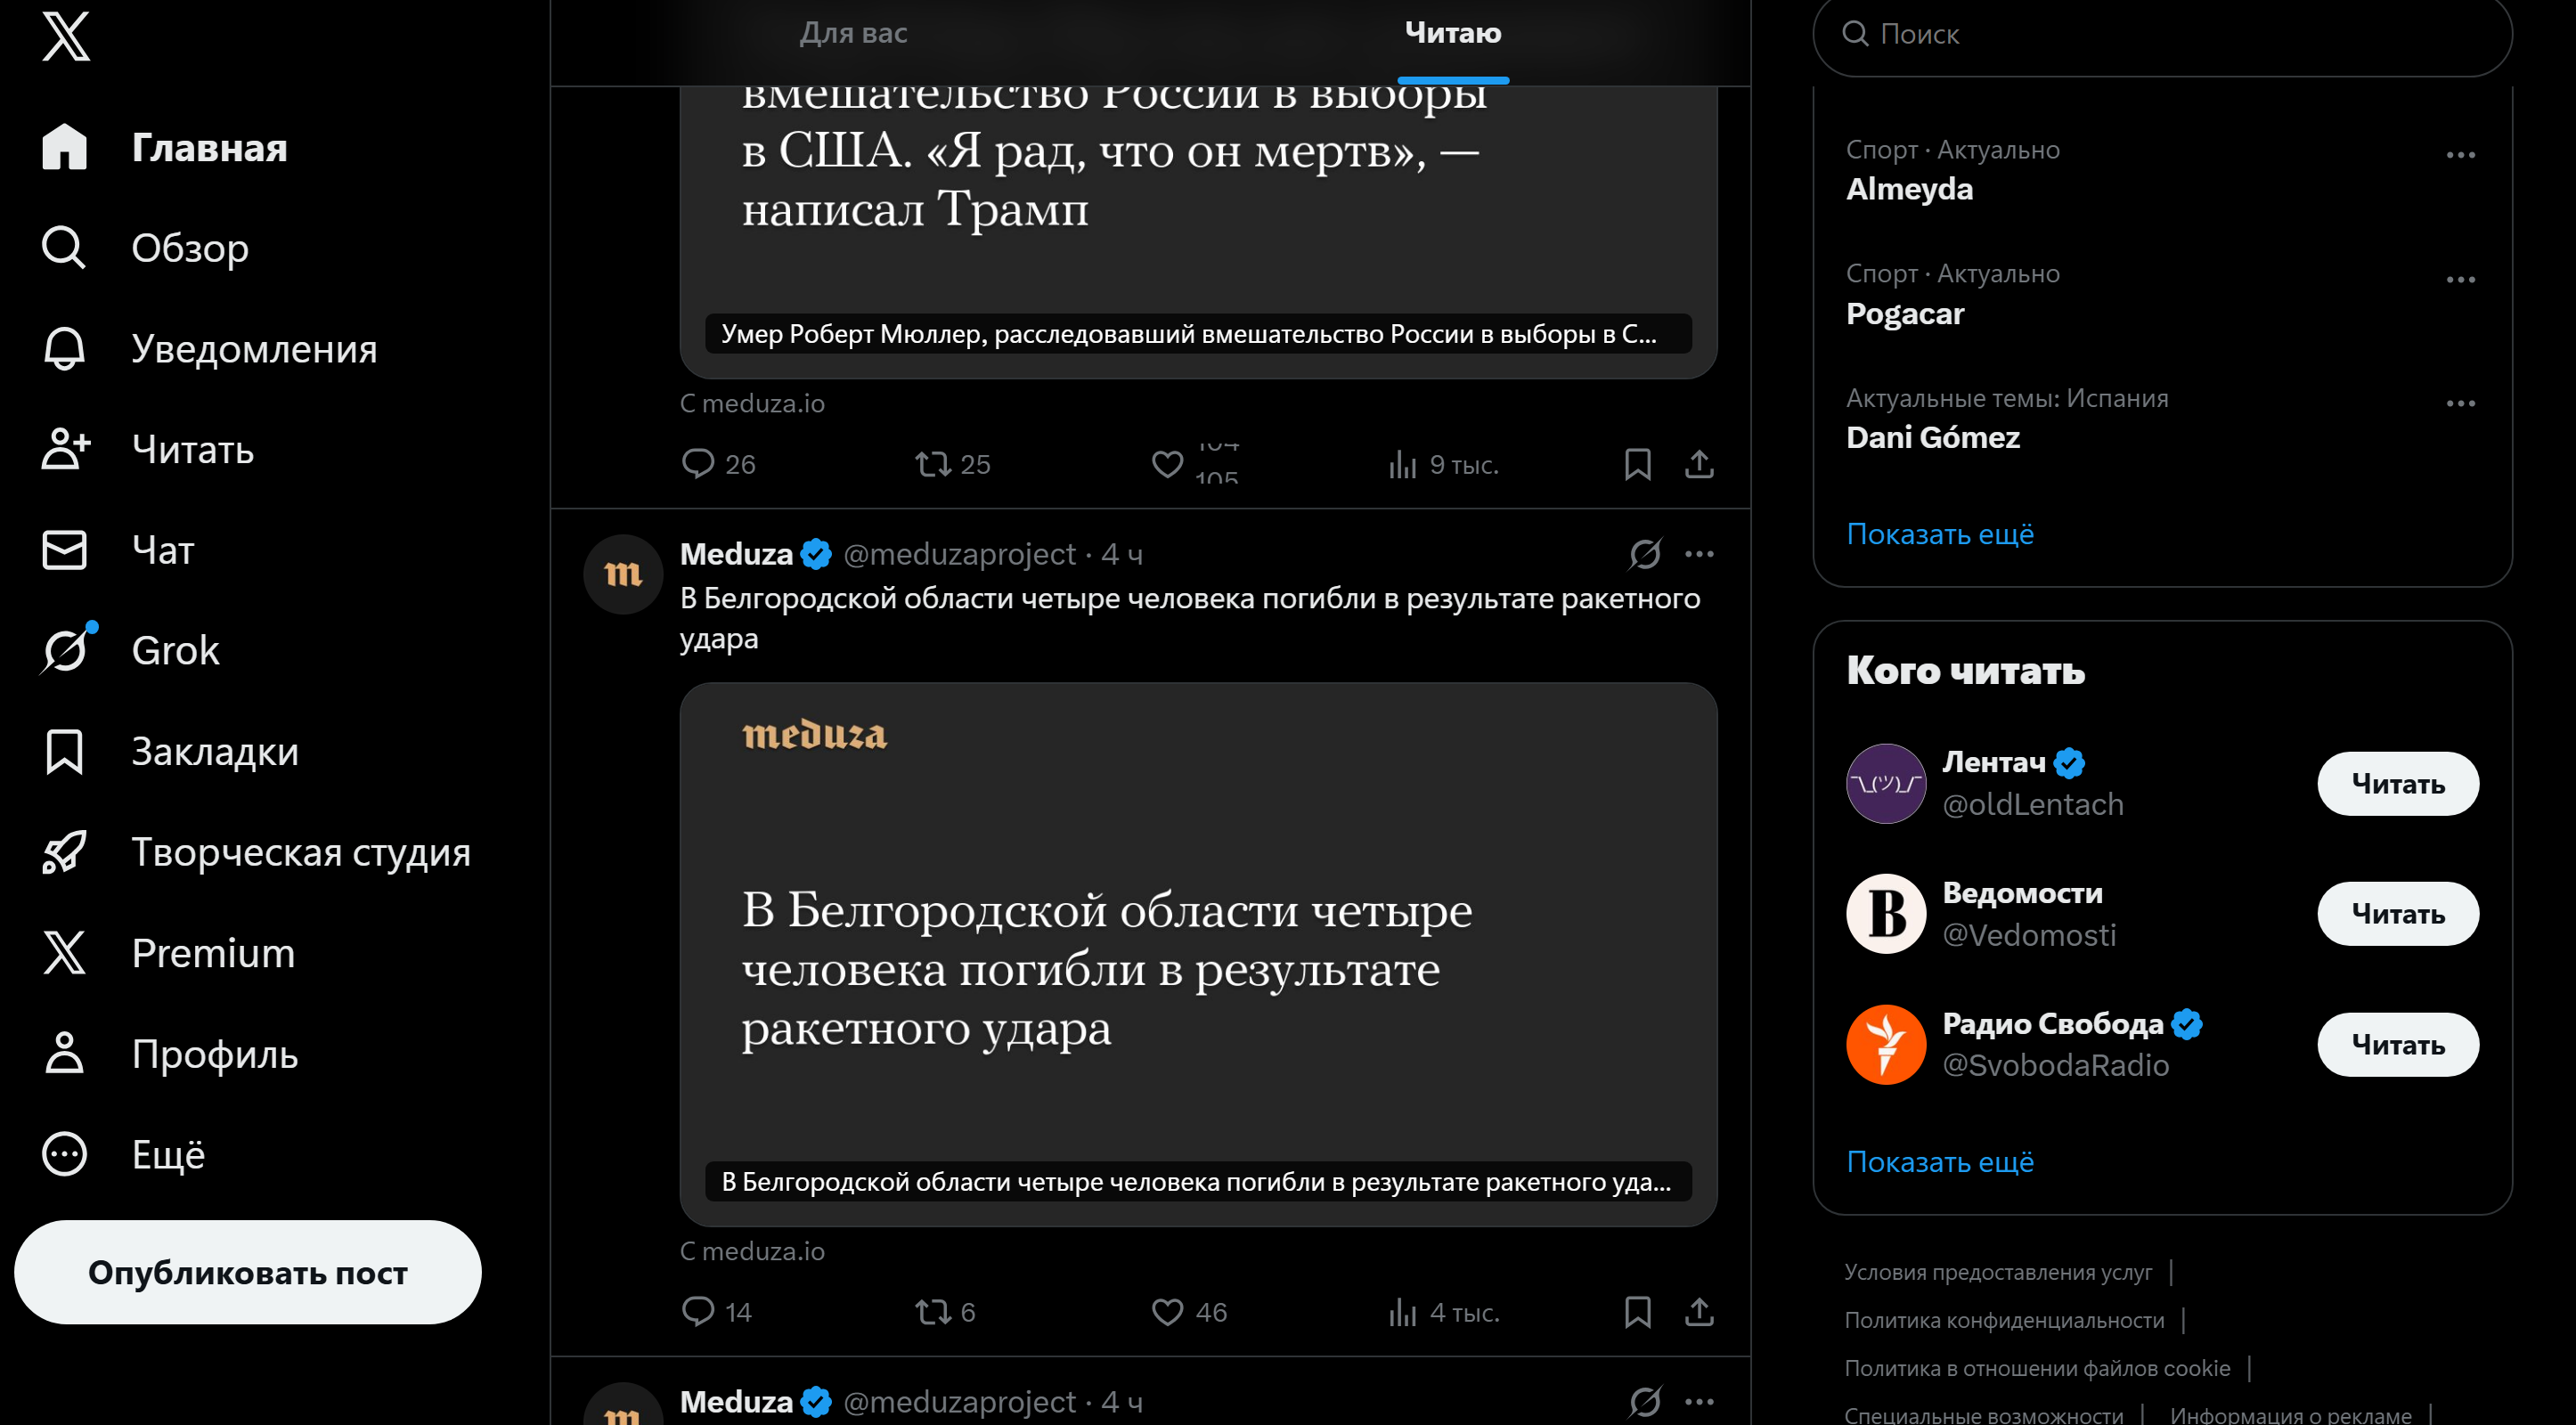Click Показать ещё under Кого читать
Image resolution: width=2576 pixels, height=1425 pixels.
click(x=1939, y=1161)
